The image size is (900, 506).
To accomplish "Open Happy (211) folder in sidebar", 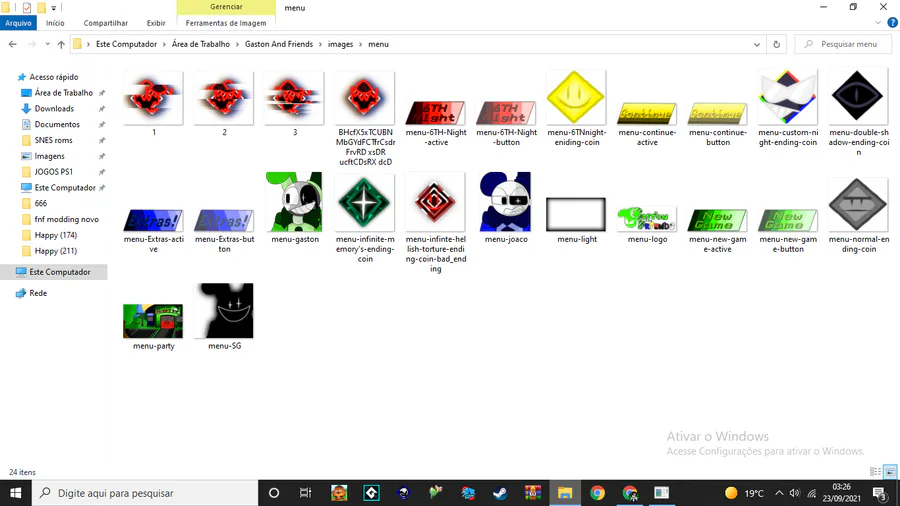I will click(55, 251).
